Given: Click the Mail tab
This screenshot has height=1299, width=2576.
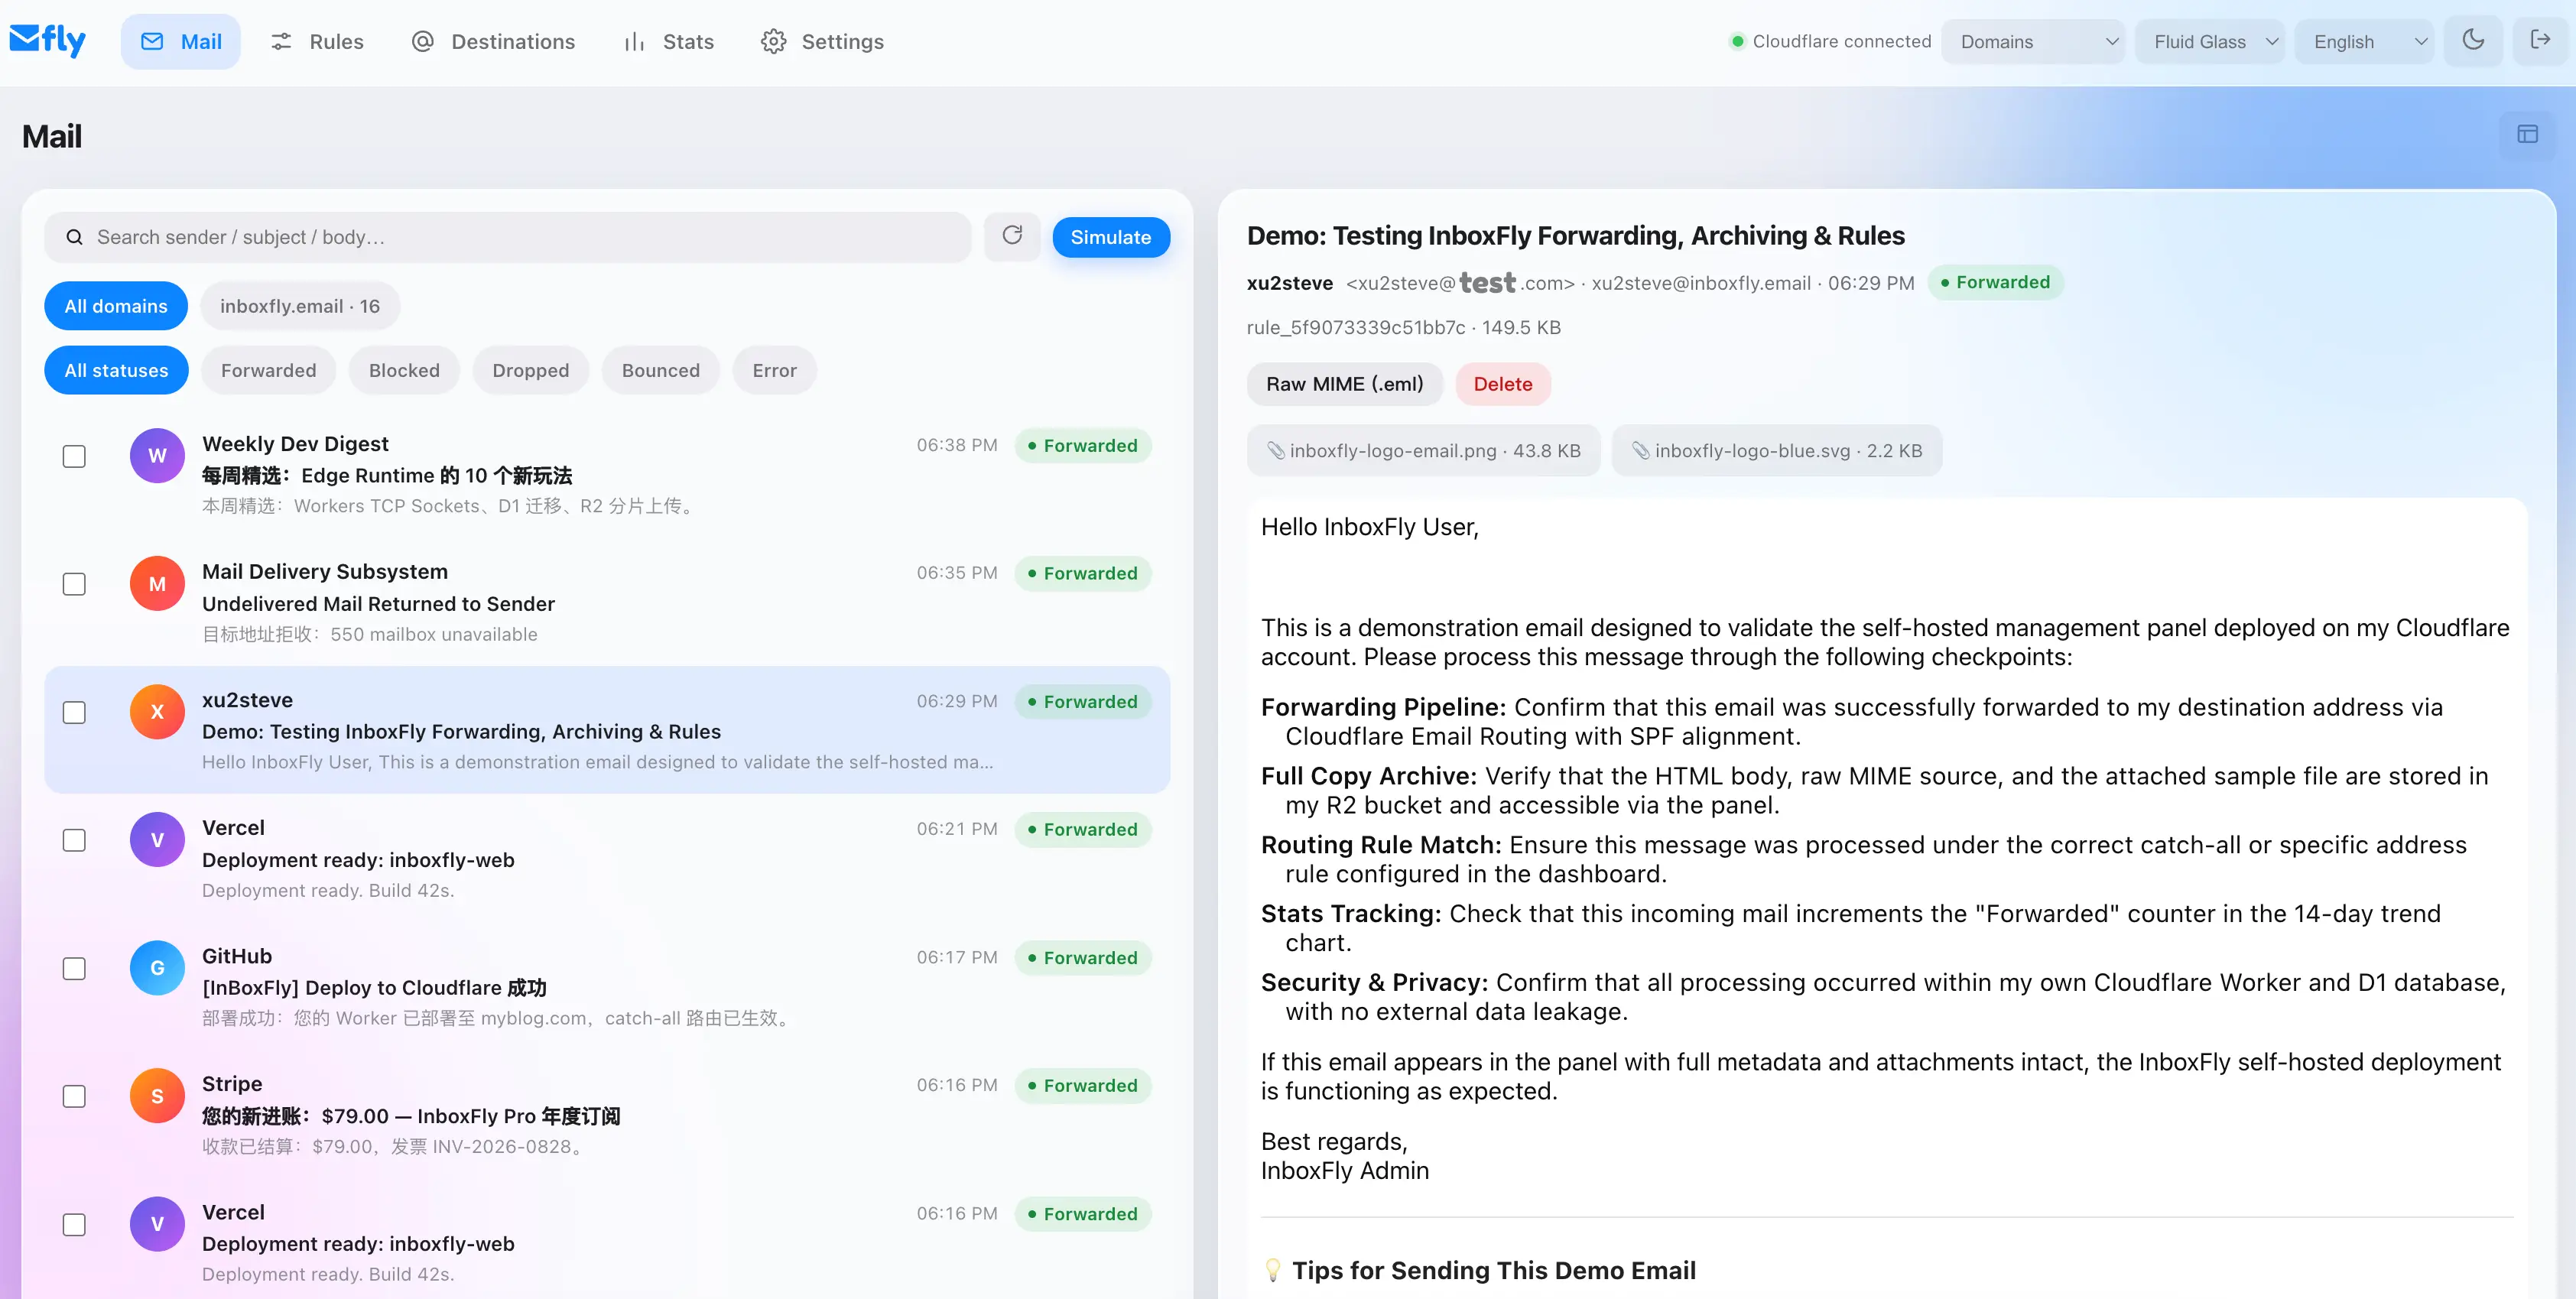Looking at the screenshot, I should (x=181, y=41).
